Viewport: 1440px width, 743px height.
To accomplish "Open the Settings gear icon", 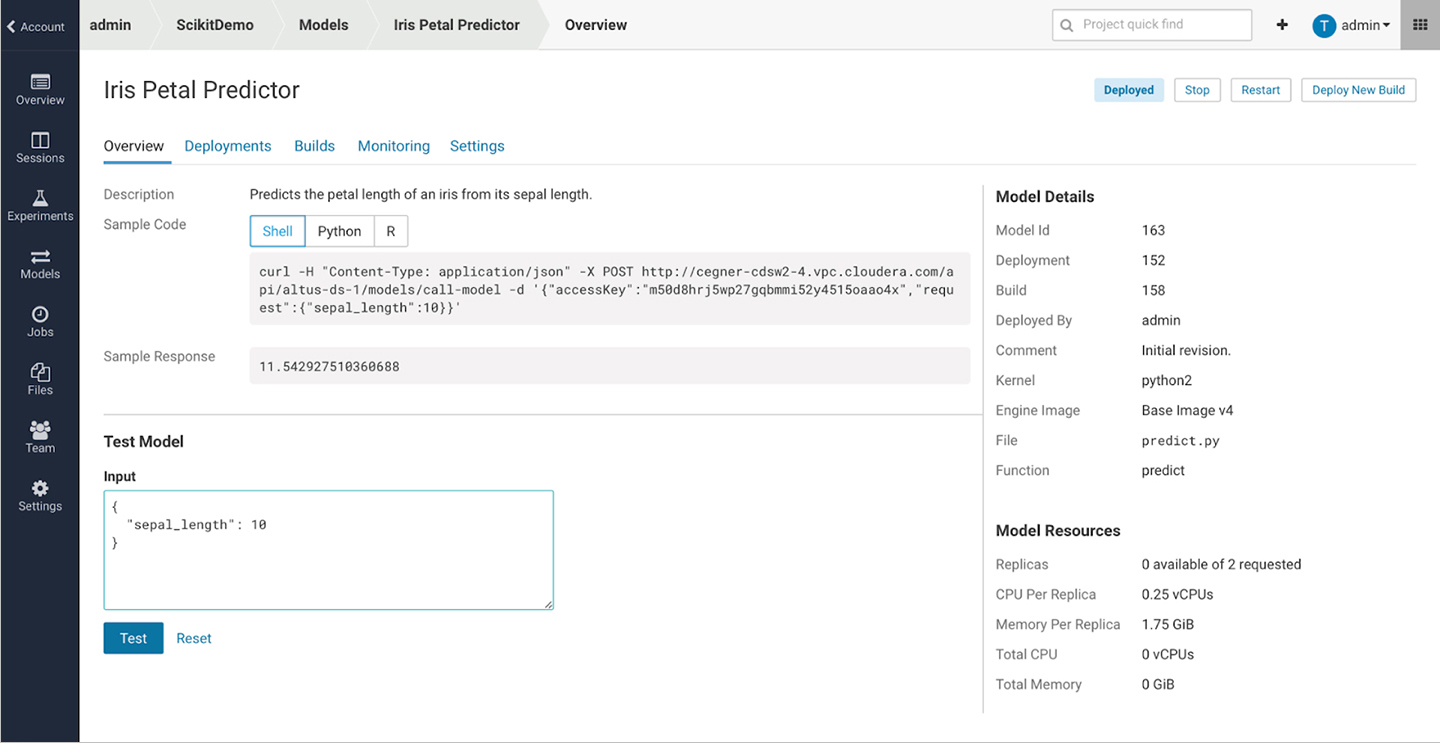I will click(x=40, y=488).
